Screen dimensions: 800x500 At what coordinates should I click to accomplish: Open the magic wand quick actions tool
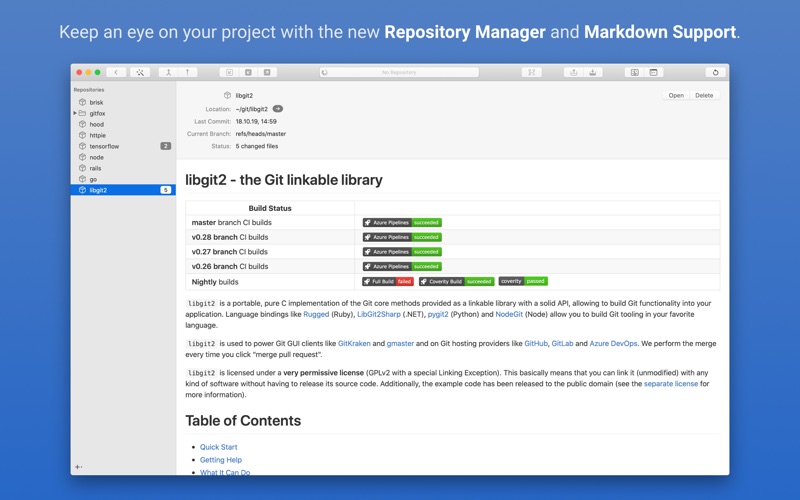point(140,72)
